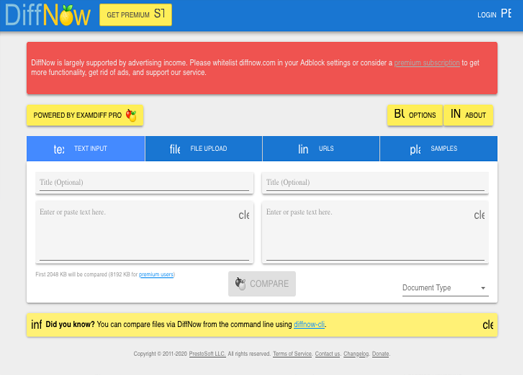Click the Login person icon
Image resolution: width=523 pixels, height=375 pixels.
(x=506, y=13)
